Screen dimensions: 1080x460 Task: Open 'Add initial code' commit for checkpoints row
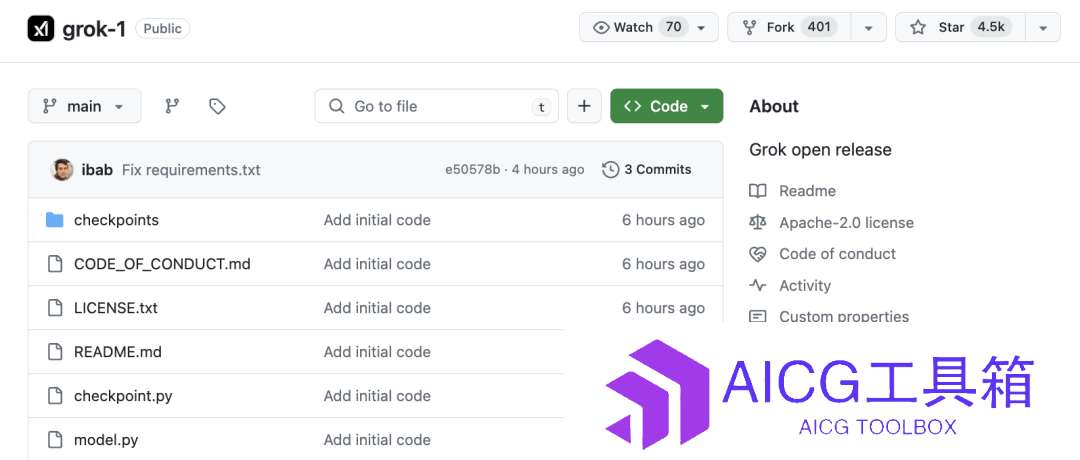click(377, 220)
